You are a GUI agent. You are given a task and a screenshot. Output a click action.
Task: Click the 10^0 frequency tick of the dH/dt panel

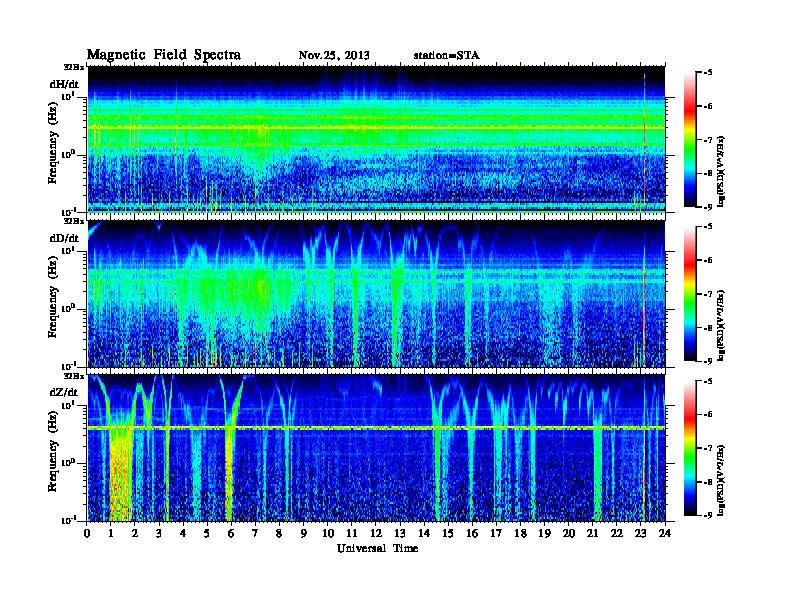point(68,154)
